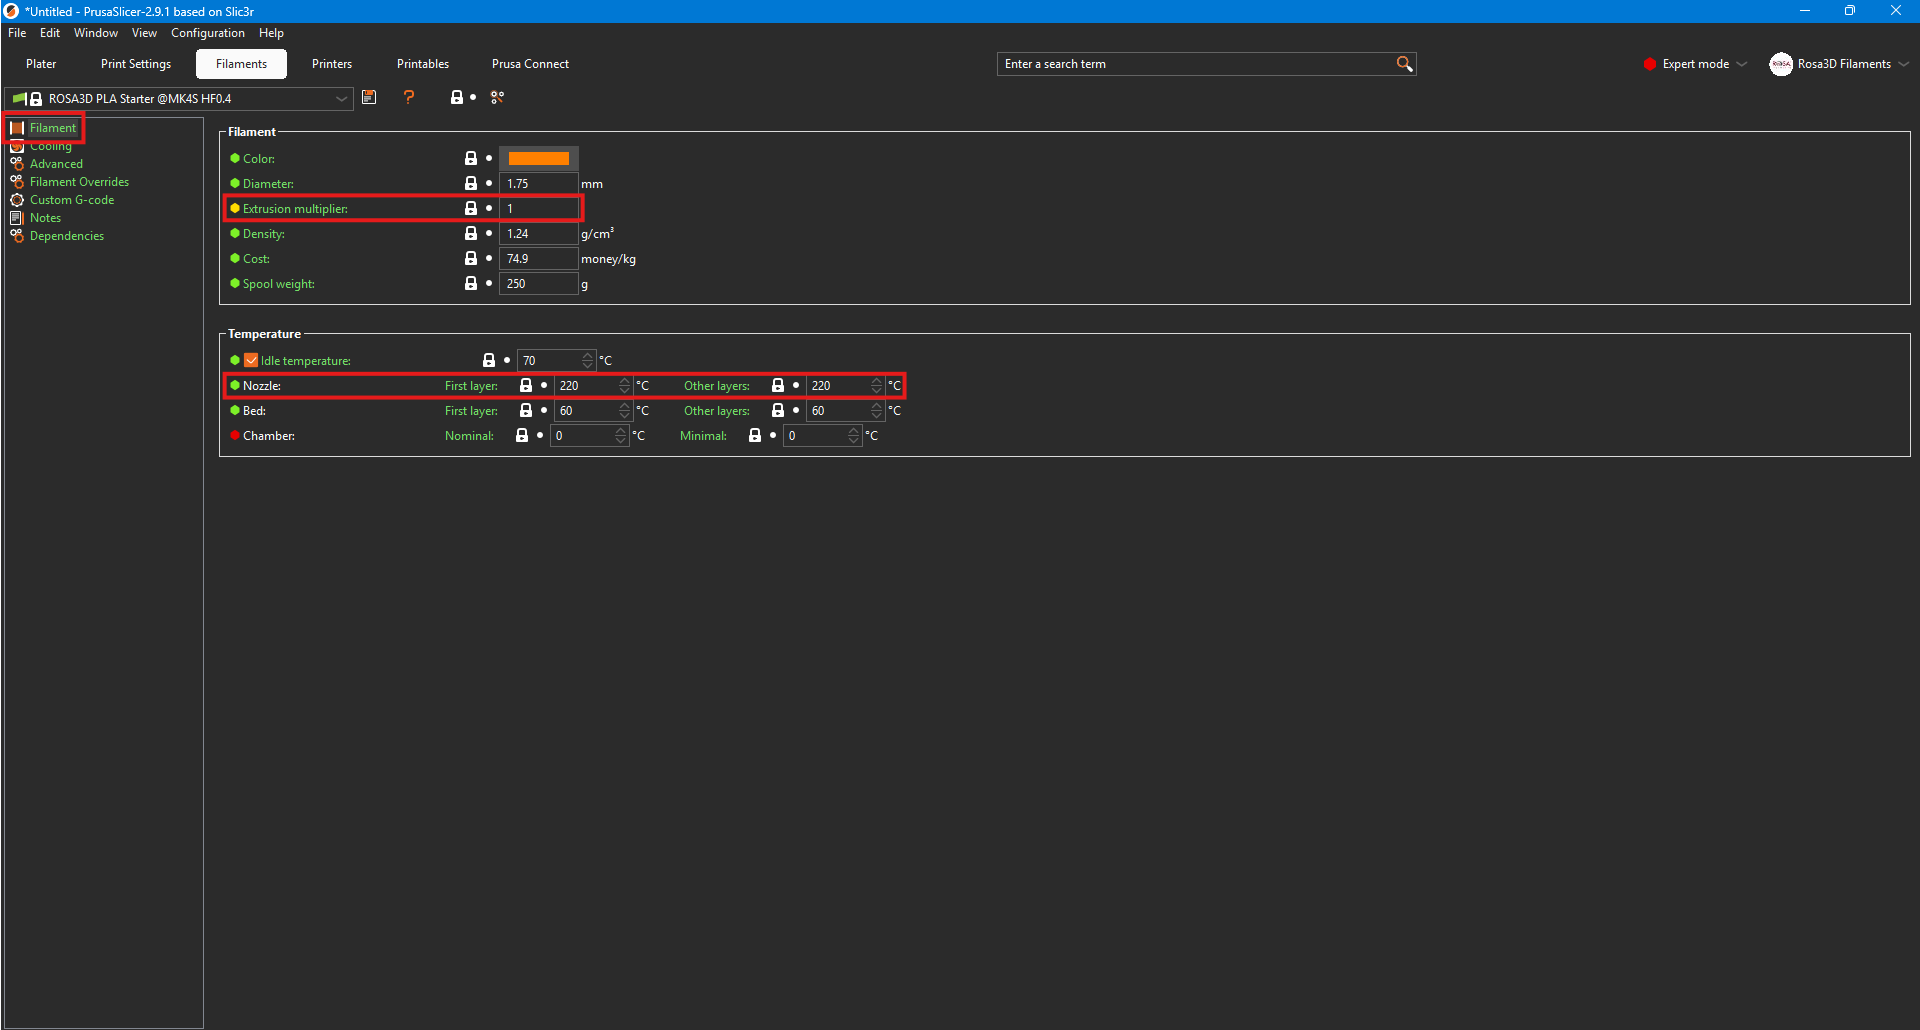Click the preset toolbar lock icon
The height and width of the screenshot is (1030, 1920).
[456, 97]
